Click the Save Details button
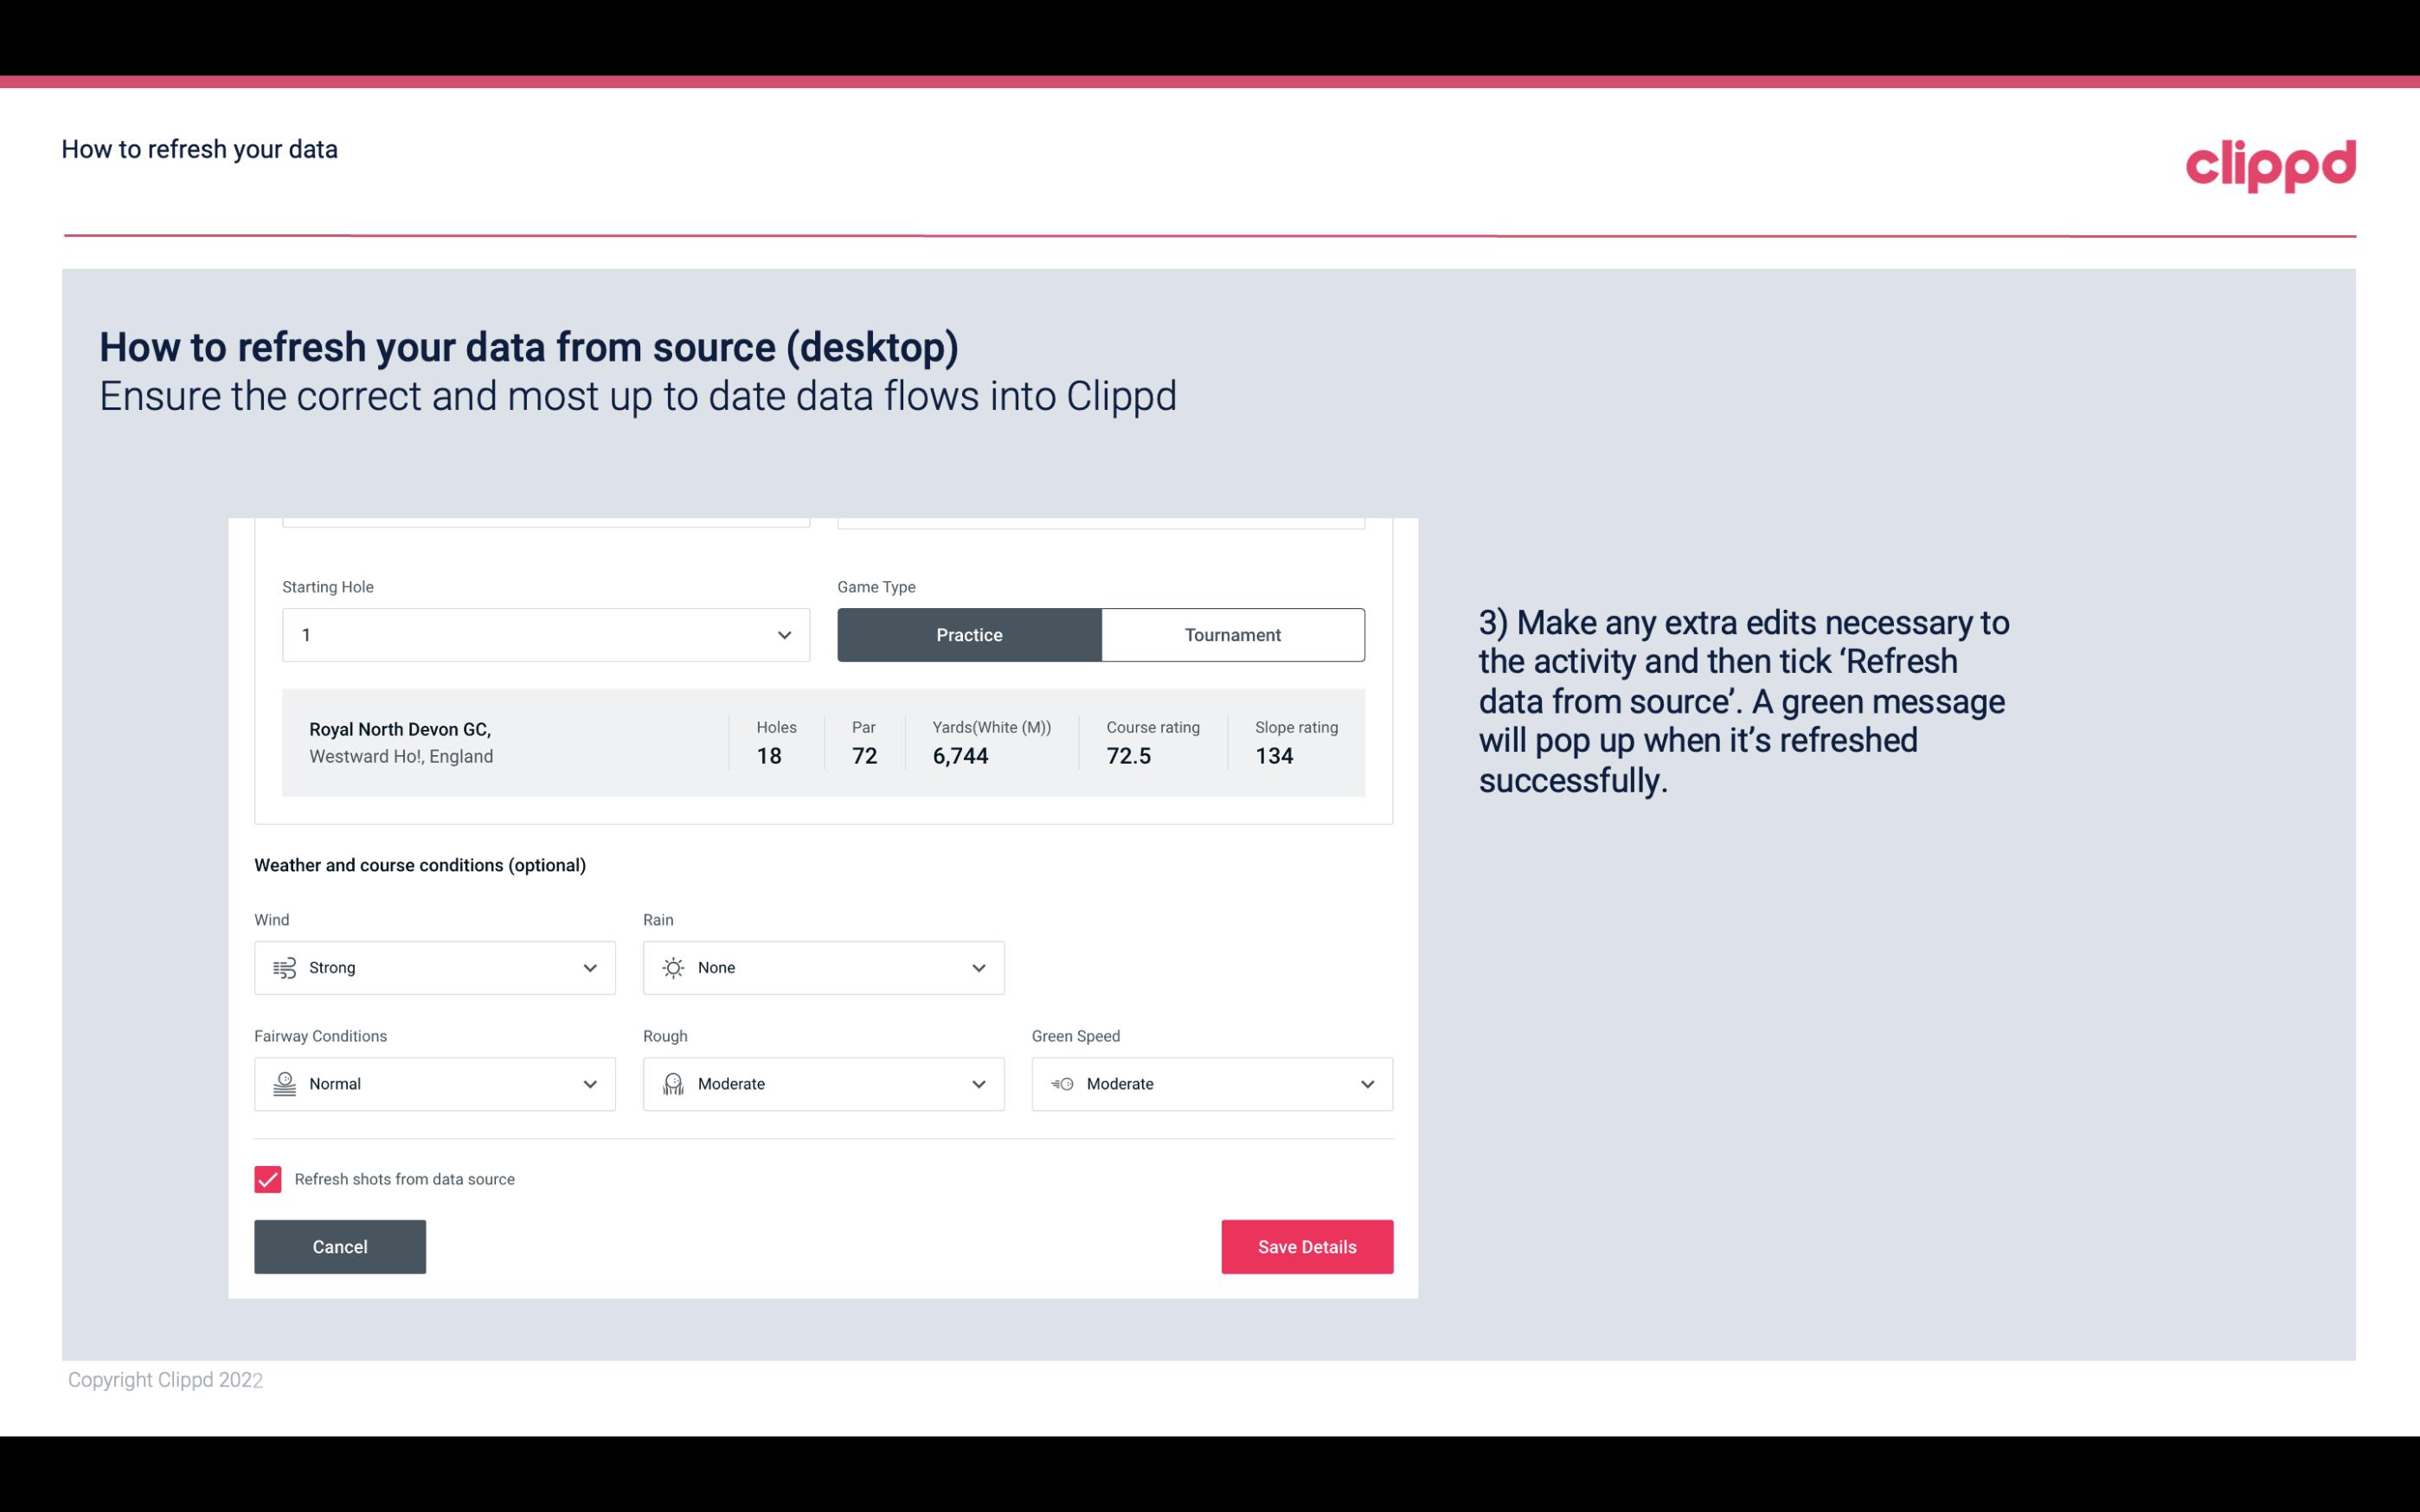Image resolution: width=2420 pixels, height=1512 pixels. [x=1306, y=1246]
